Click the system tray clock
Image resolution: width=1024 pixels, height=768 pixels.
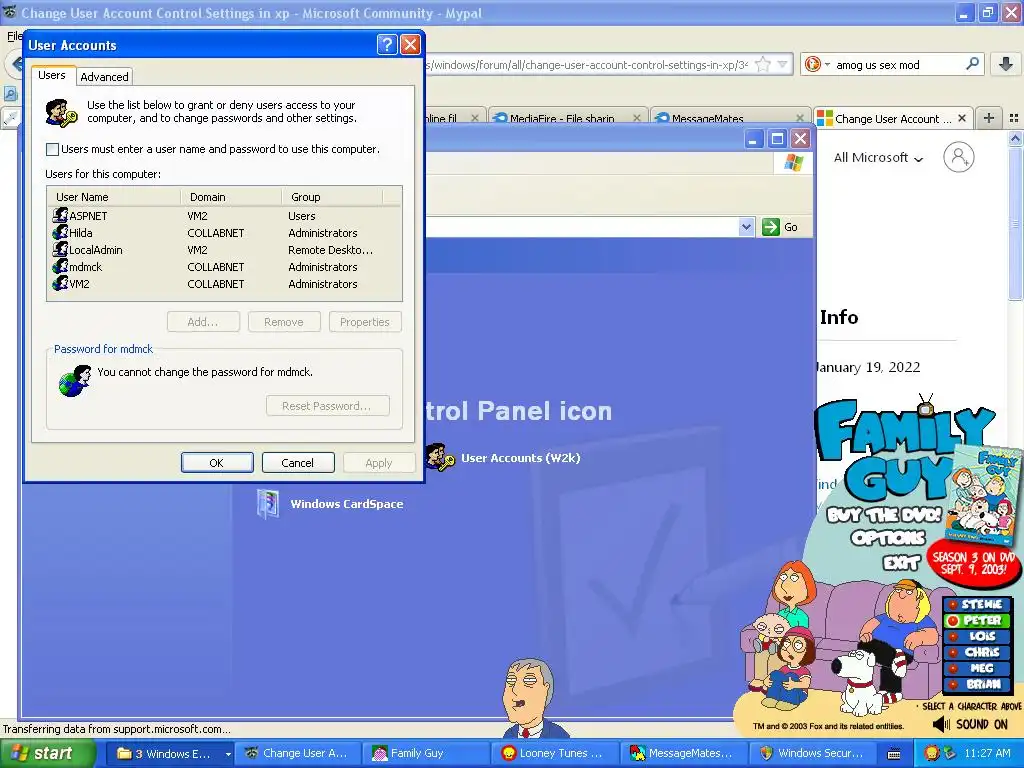[x=987, y=753]
